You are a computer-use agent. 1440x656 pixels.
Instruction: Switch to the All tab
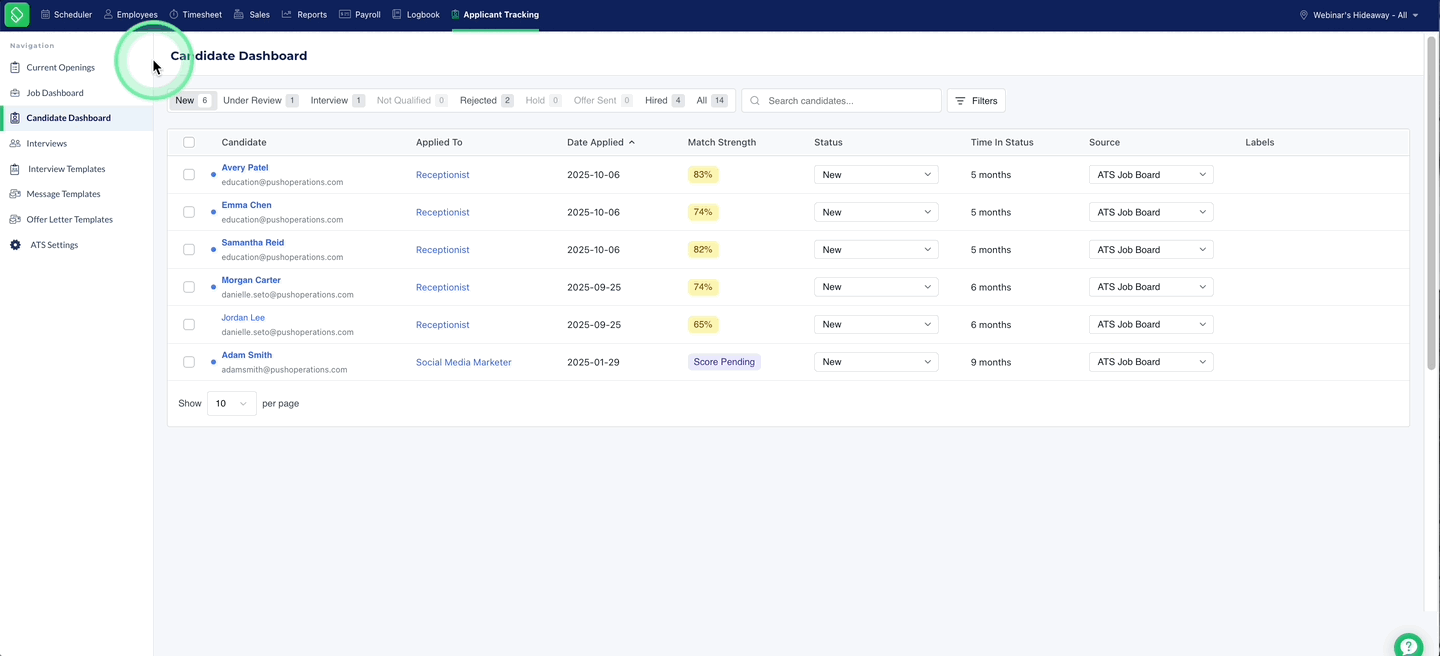tap(711, 101)
